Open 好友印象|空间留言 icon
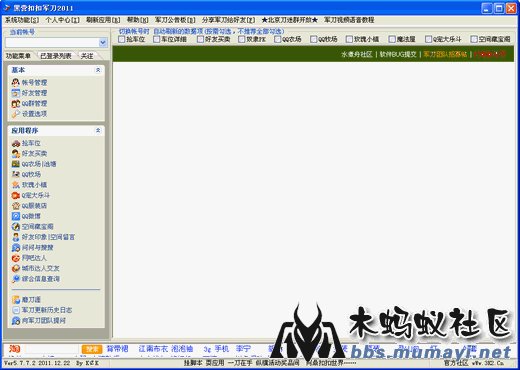 click(x=16, y=237)
